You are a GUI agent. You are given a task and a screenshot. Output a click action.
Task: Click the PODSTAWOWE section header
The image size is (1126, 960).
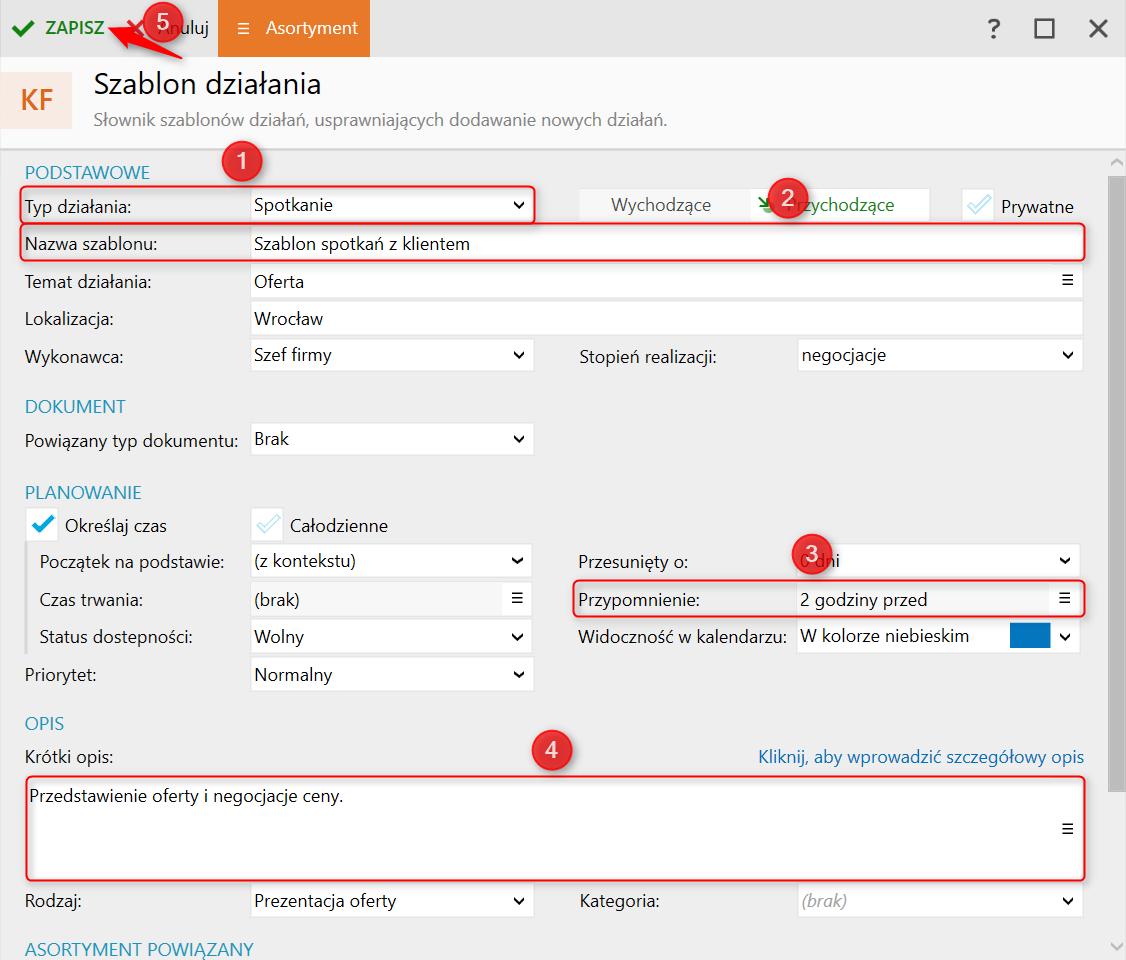pos(88,172)
